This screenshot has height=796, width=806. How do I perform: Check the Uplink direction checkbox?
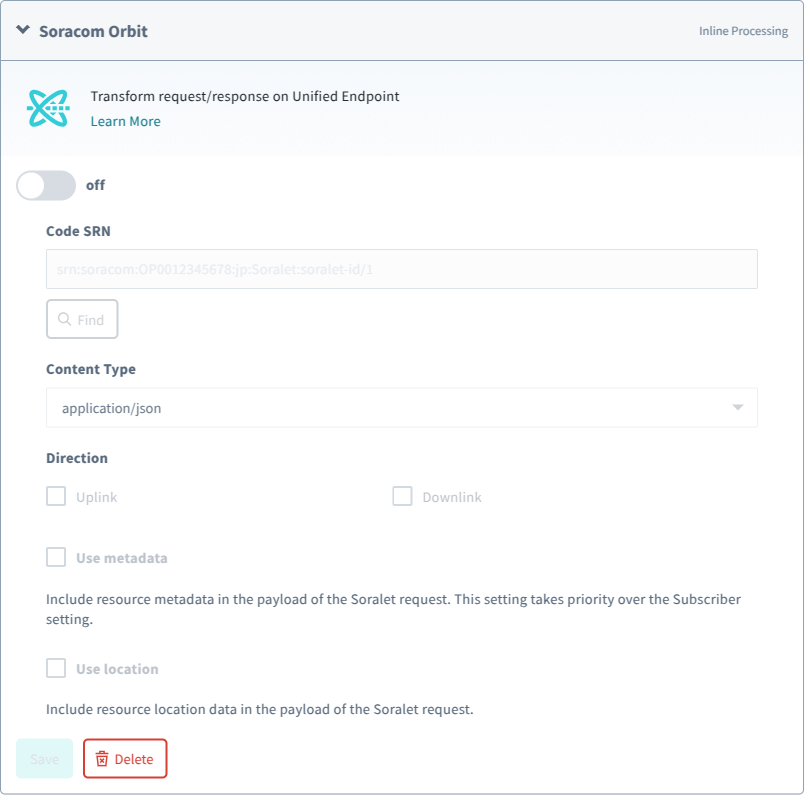pyautogui.click(x=56, y=497)
